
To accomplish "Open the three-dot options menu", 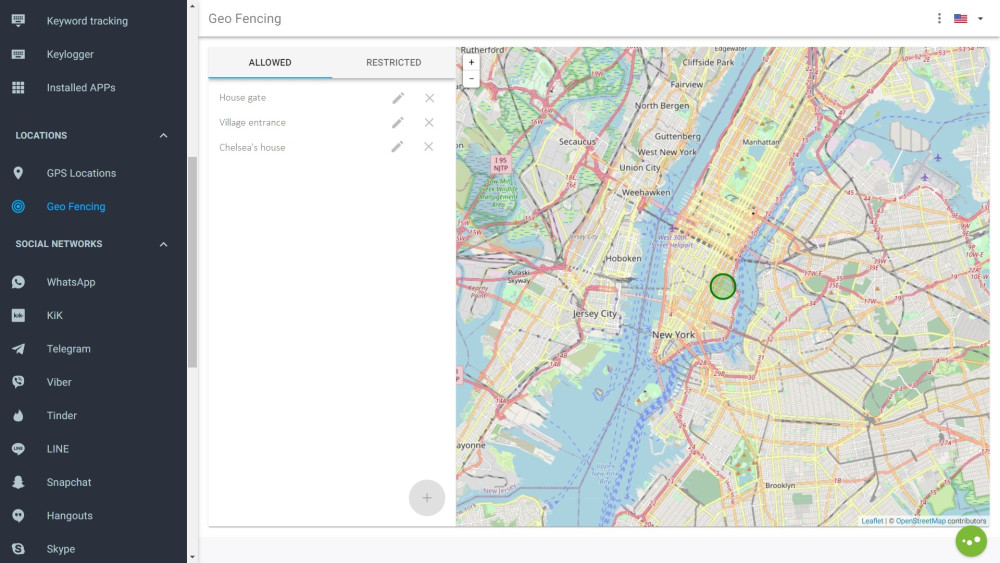I will (x=939, y=18).
